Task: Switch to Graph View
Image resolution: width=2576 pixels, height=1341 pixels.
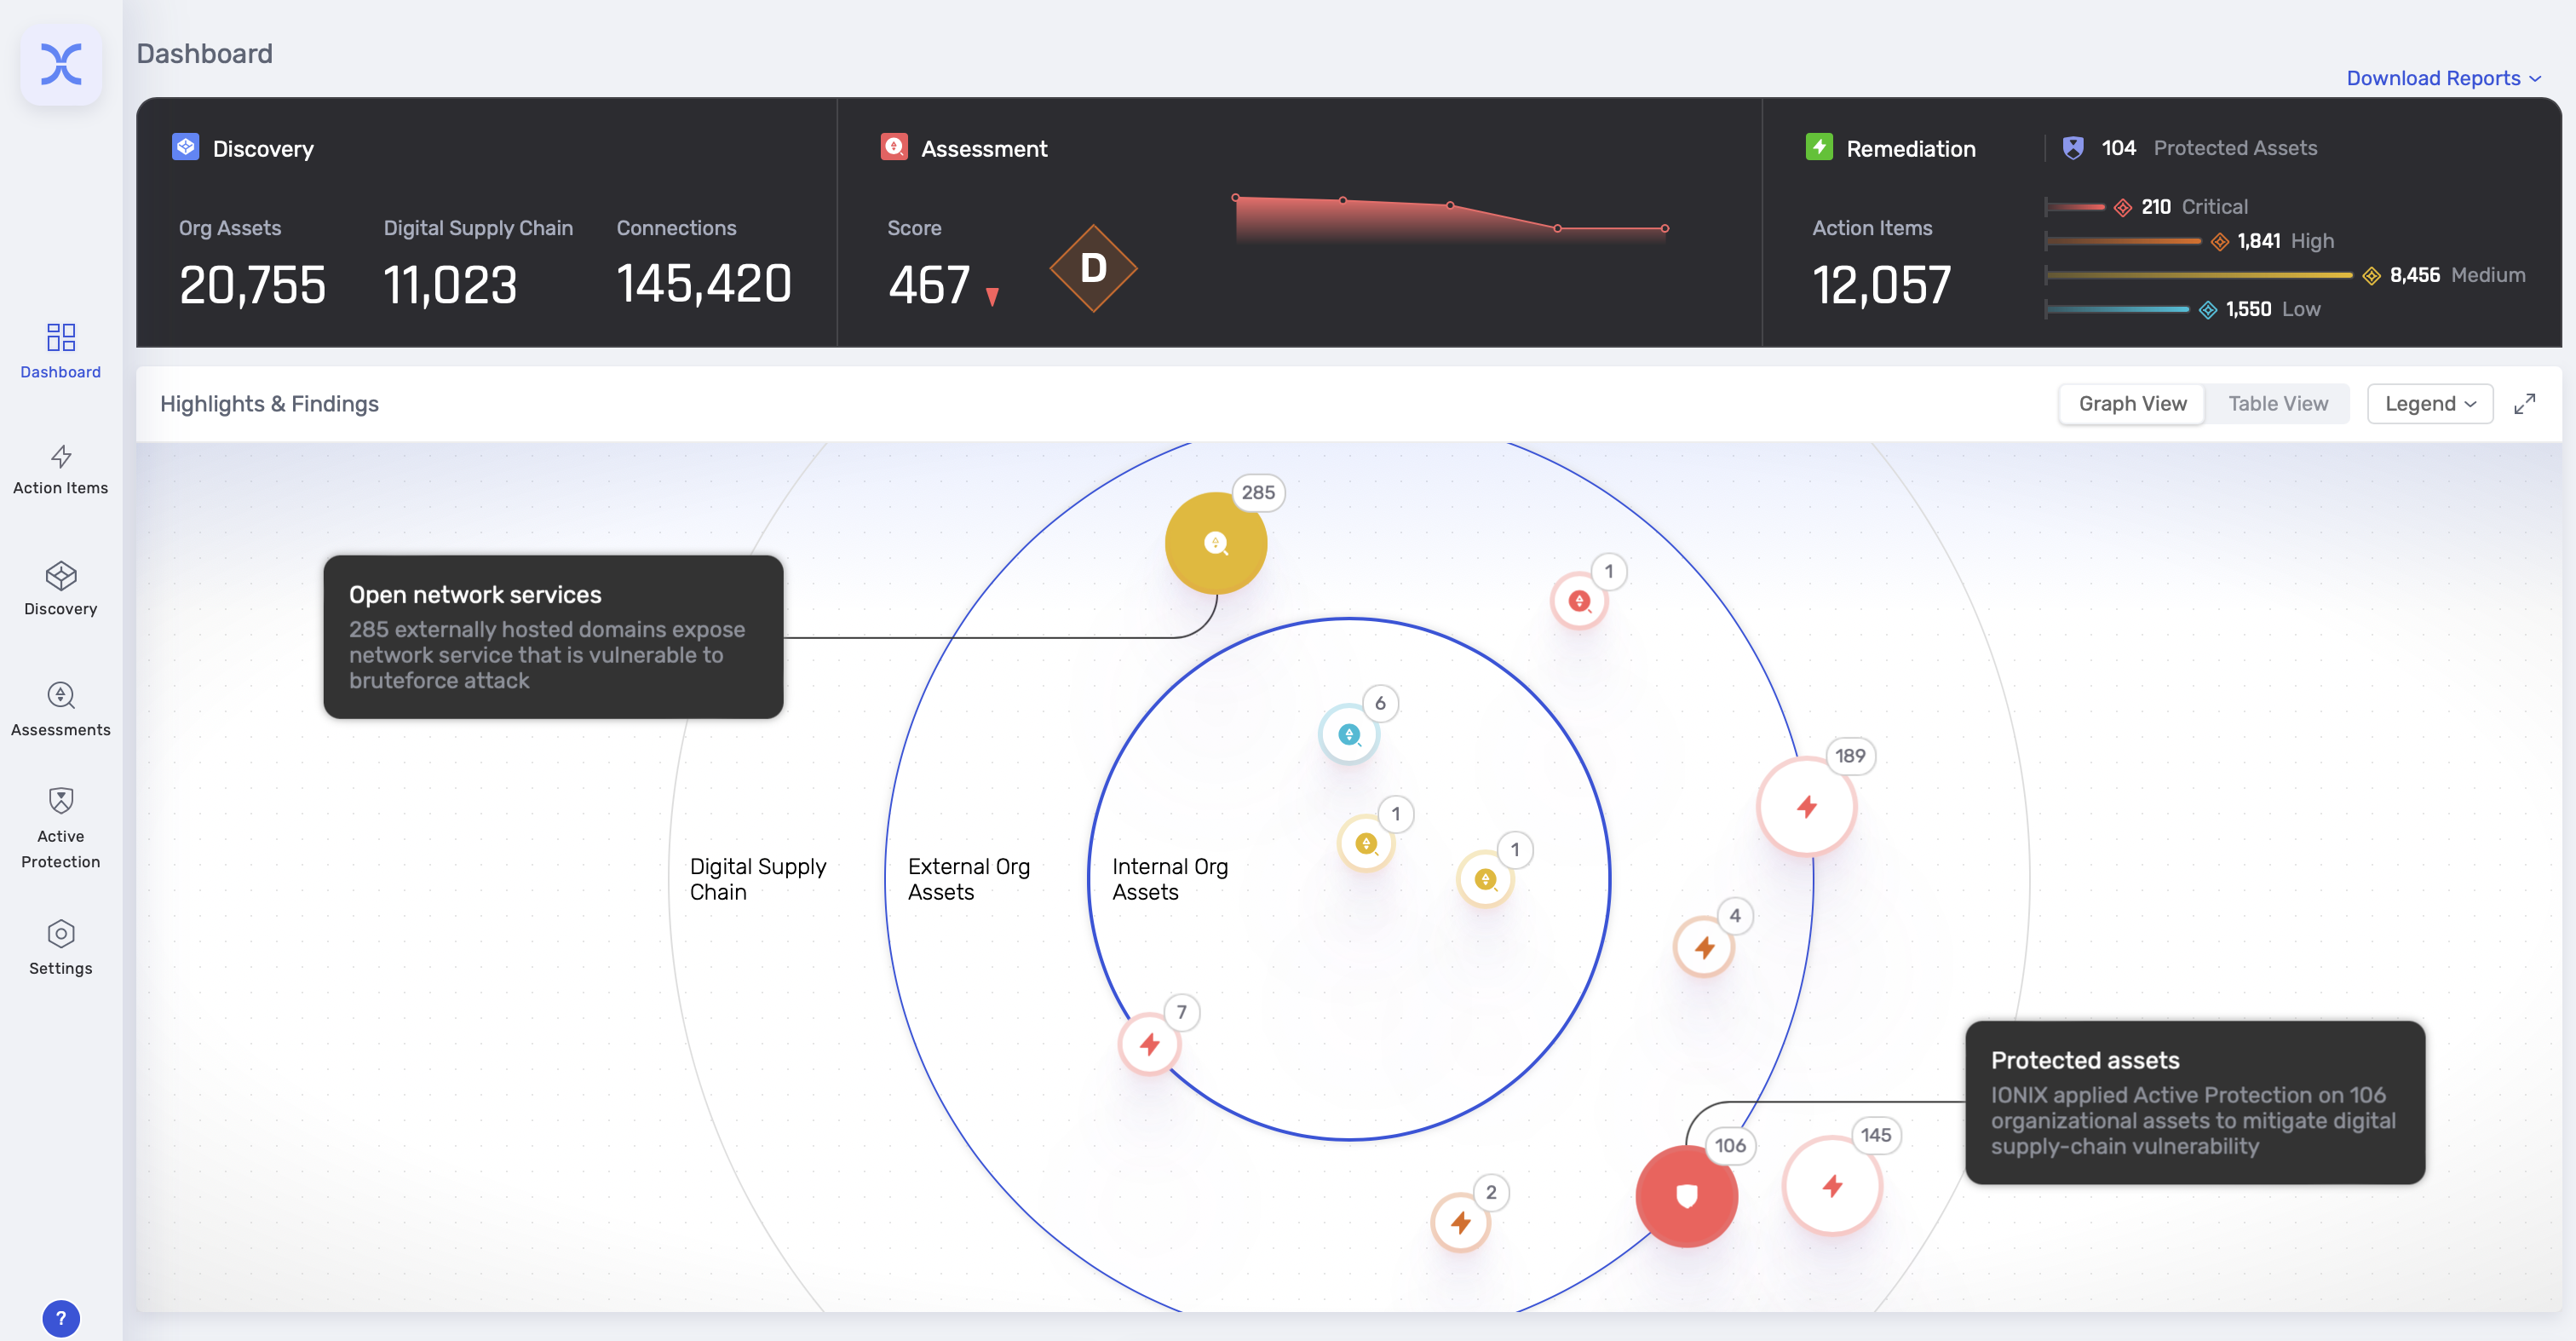Action: [x=2132, y=404]
